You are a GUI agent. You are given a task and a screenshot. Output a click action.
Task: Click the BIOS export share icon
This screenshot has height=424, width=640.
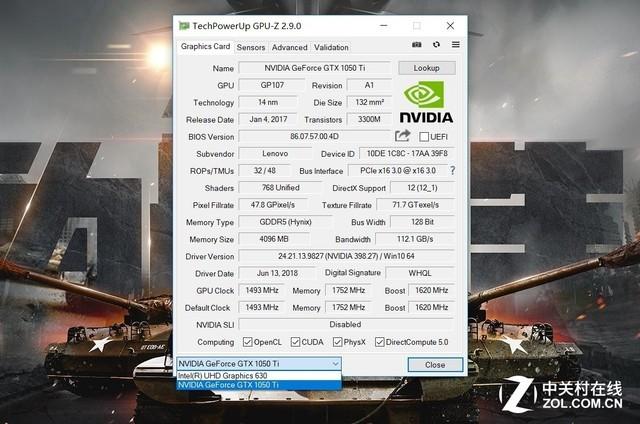403,136
